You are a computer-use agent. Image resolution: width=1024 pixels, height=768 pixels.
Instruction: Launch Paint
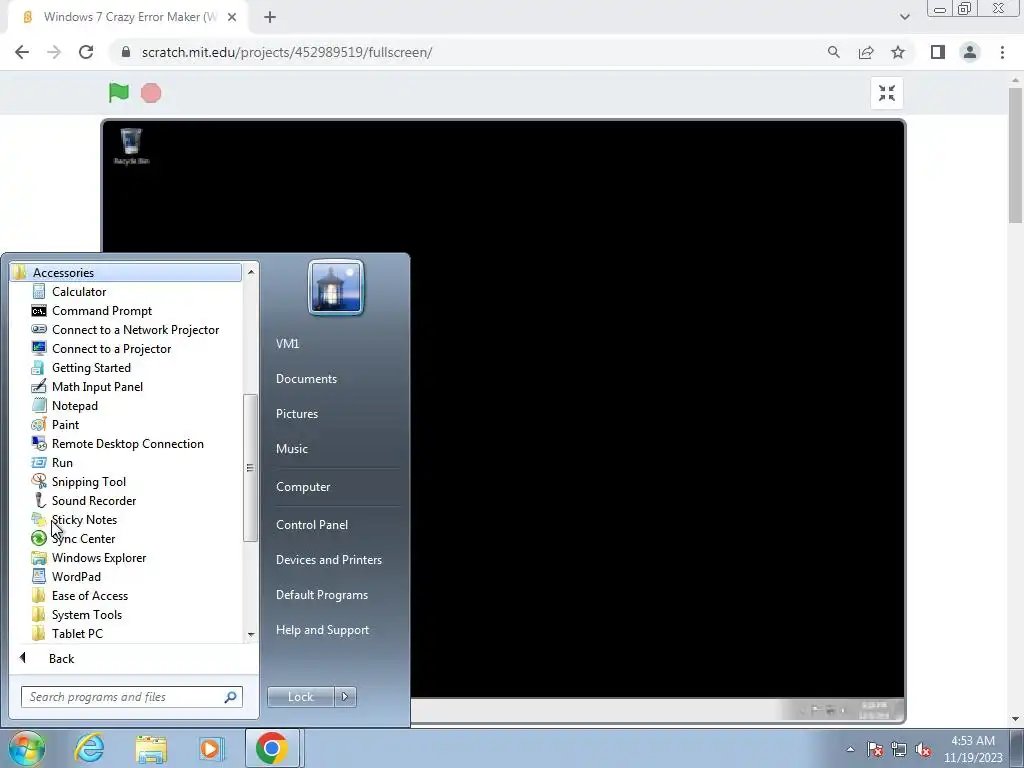tap(65, 424)
